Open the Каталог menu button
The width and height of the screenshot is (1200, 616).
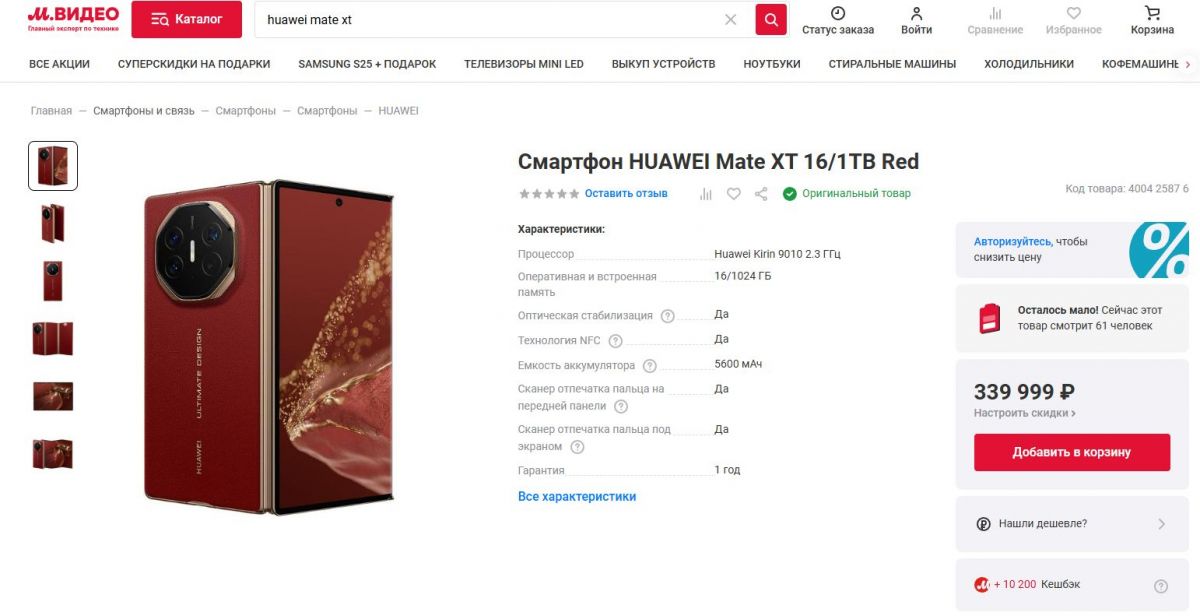[x=186, y=19]
